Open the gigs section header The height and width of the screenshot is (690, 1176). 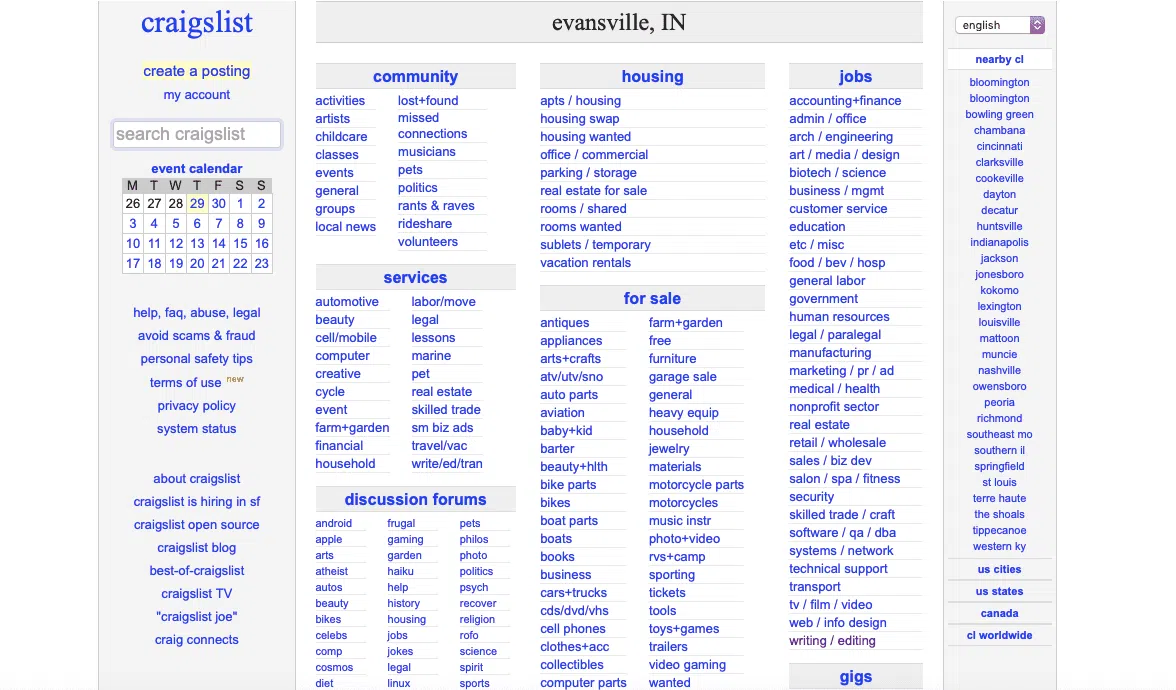click(x=855, y=676)
